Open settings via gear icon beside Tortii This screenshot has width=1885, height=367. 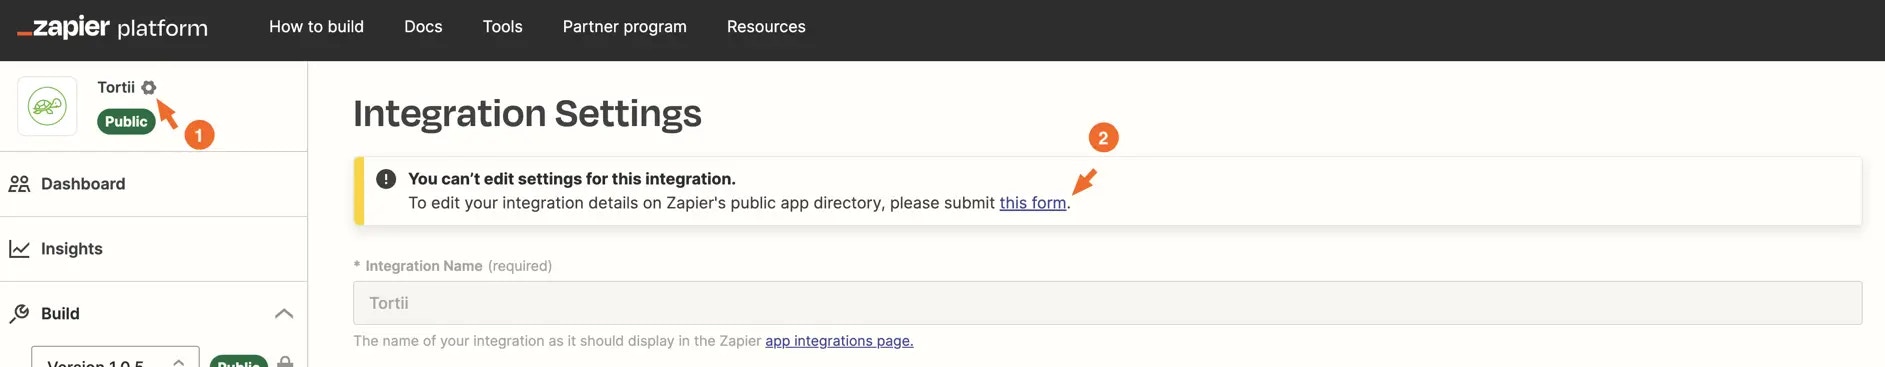(x=149, y=87)
